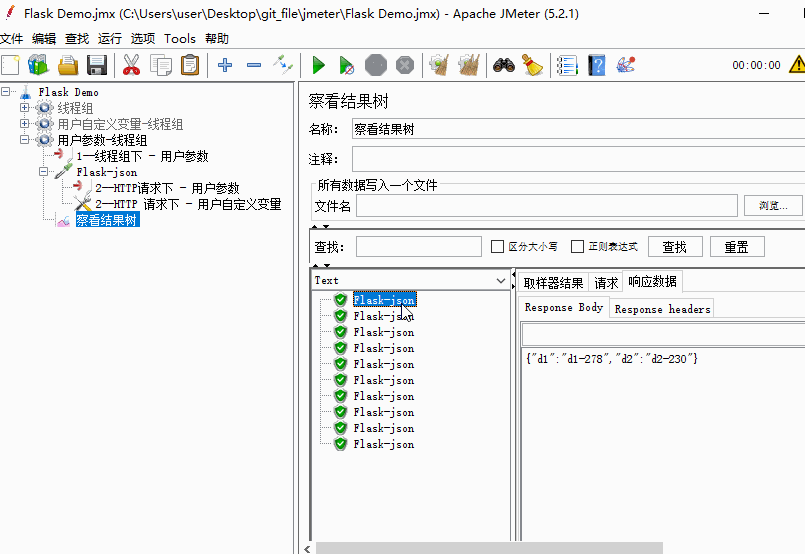Image resolution: width=805 pixels, height=554 pixels.
Task: Toggle the 正则表达式 checkbox
Action: coord(577,246)
